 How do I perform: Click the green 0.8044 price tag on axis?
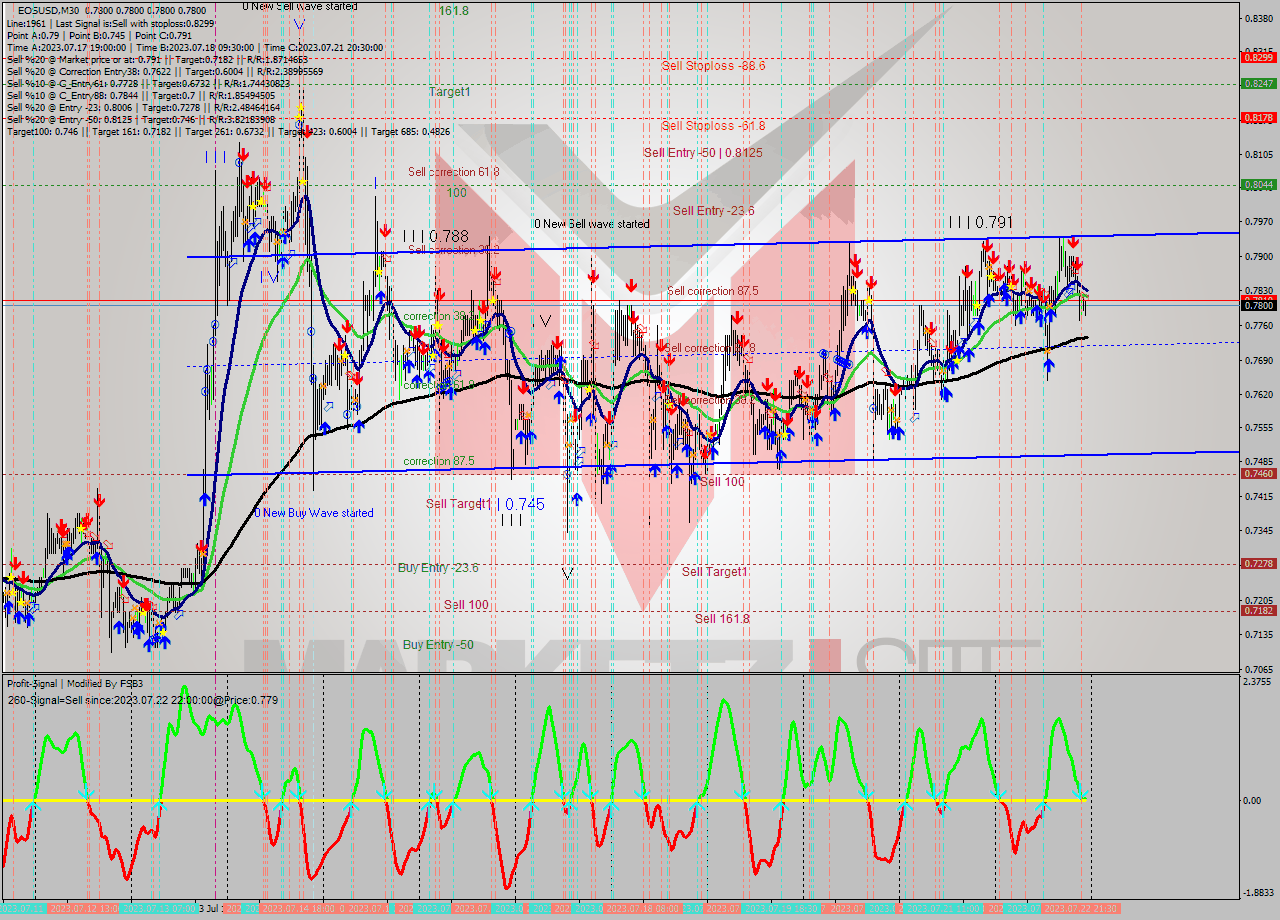pos(1257,184)
